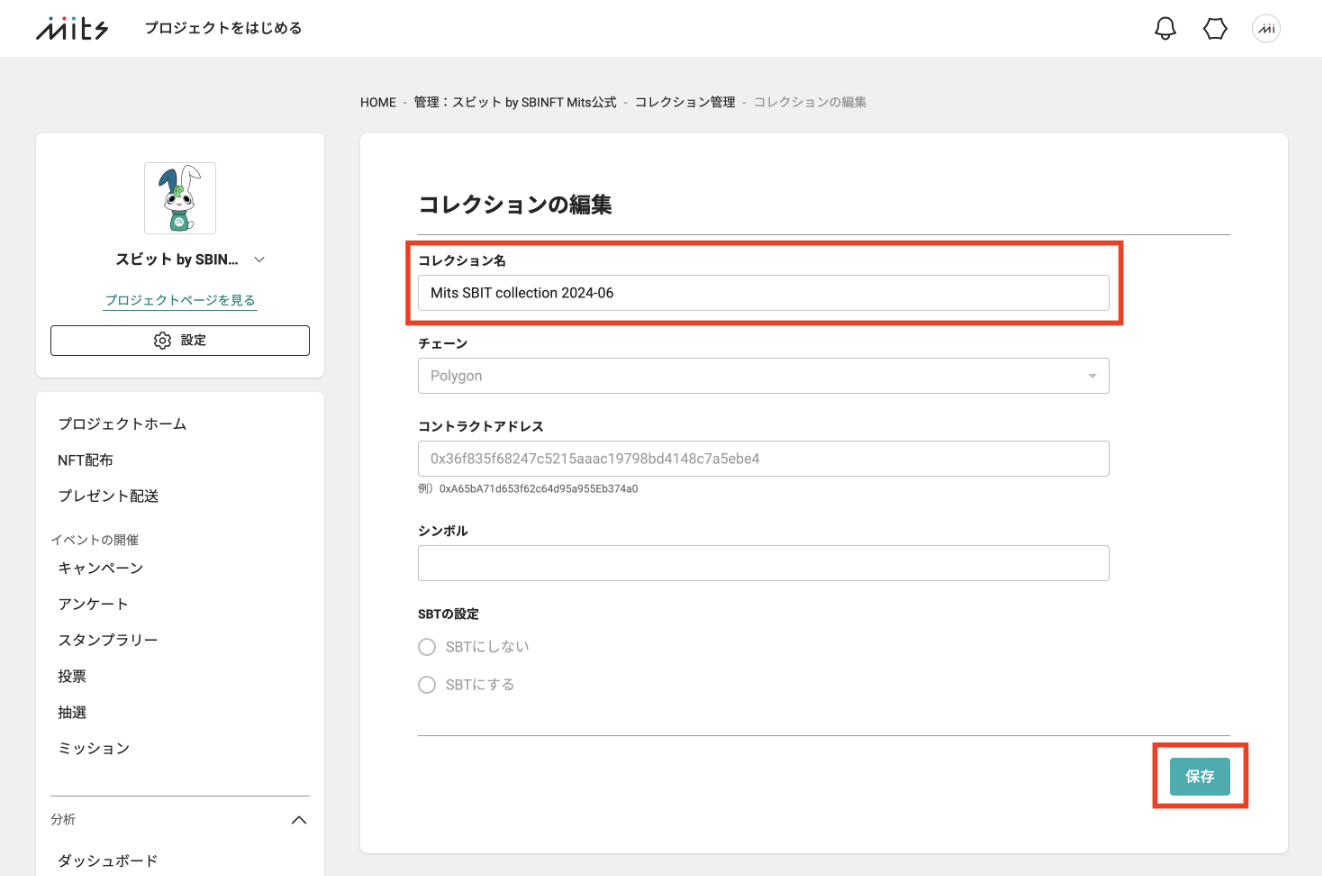Open プレゼント配送 in sidebar
The width and height of the screenshot is (1322, 876).
(108, 496)
